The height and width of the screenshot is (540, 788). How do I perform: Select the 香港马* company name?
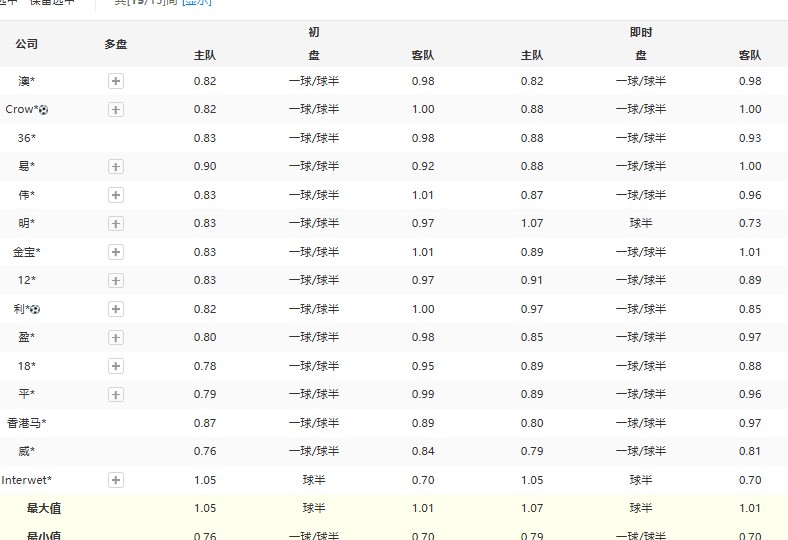point(27,423)
